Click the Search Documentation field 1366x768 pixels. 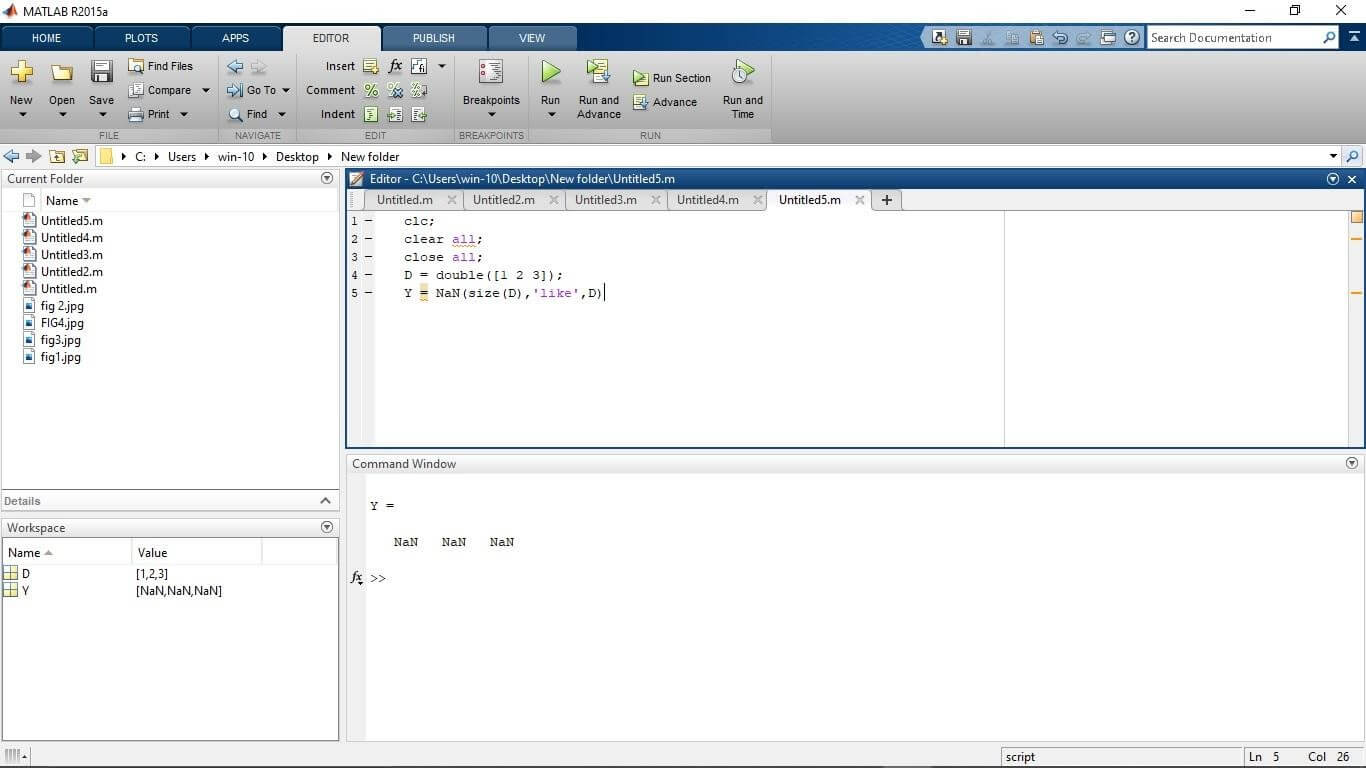[1234, 38]
